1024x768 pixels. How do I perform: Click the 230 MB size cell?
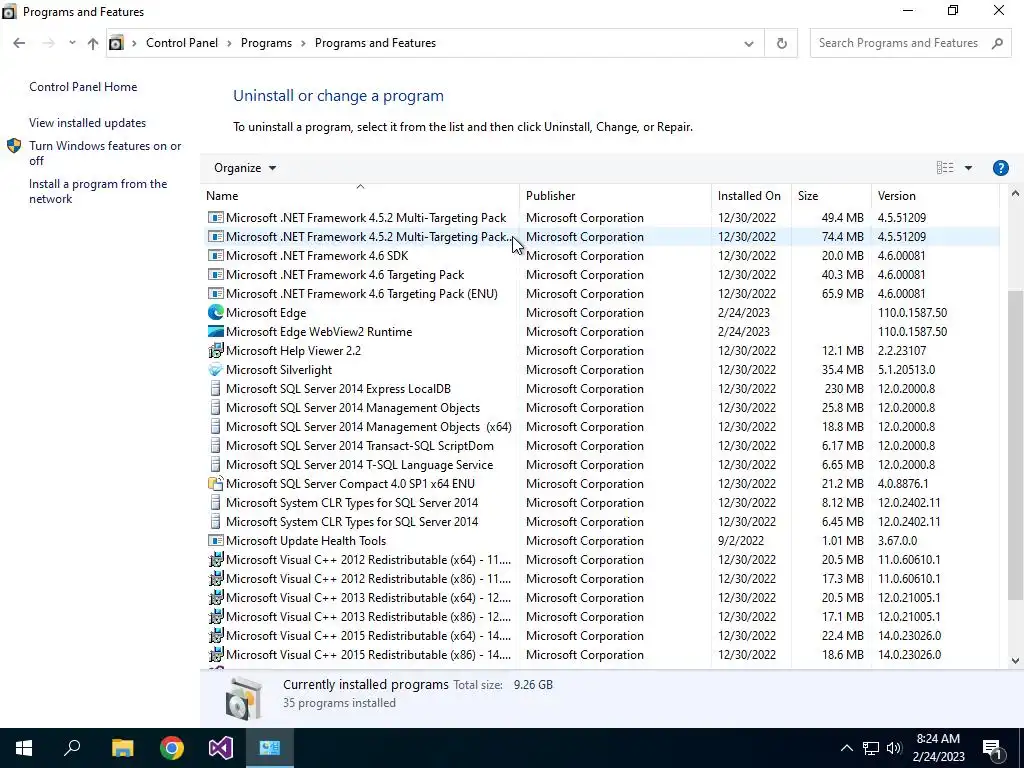coord(844,389)
